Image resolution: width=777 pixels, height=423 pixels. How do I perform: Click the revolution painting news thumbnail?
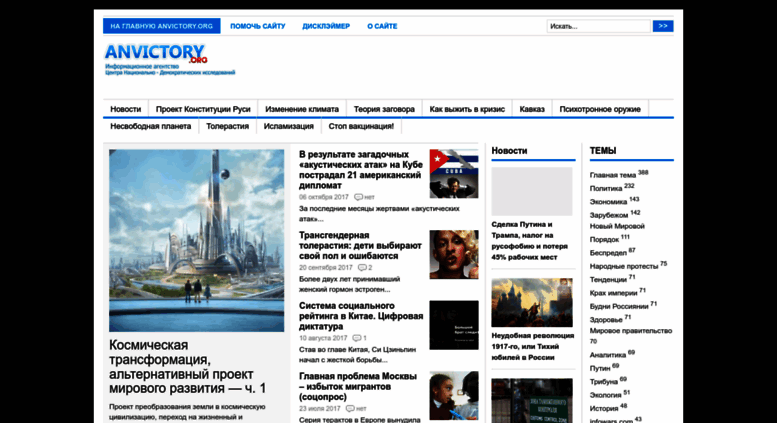(x=532, y=303)
